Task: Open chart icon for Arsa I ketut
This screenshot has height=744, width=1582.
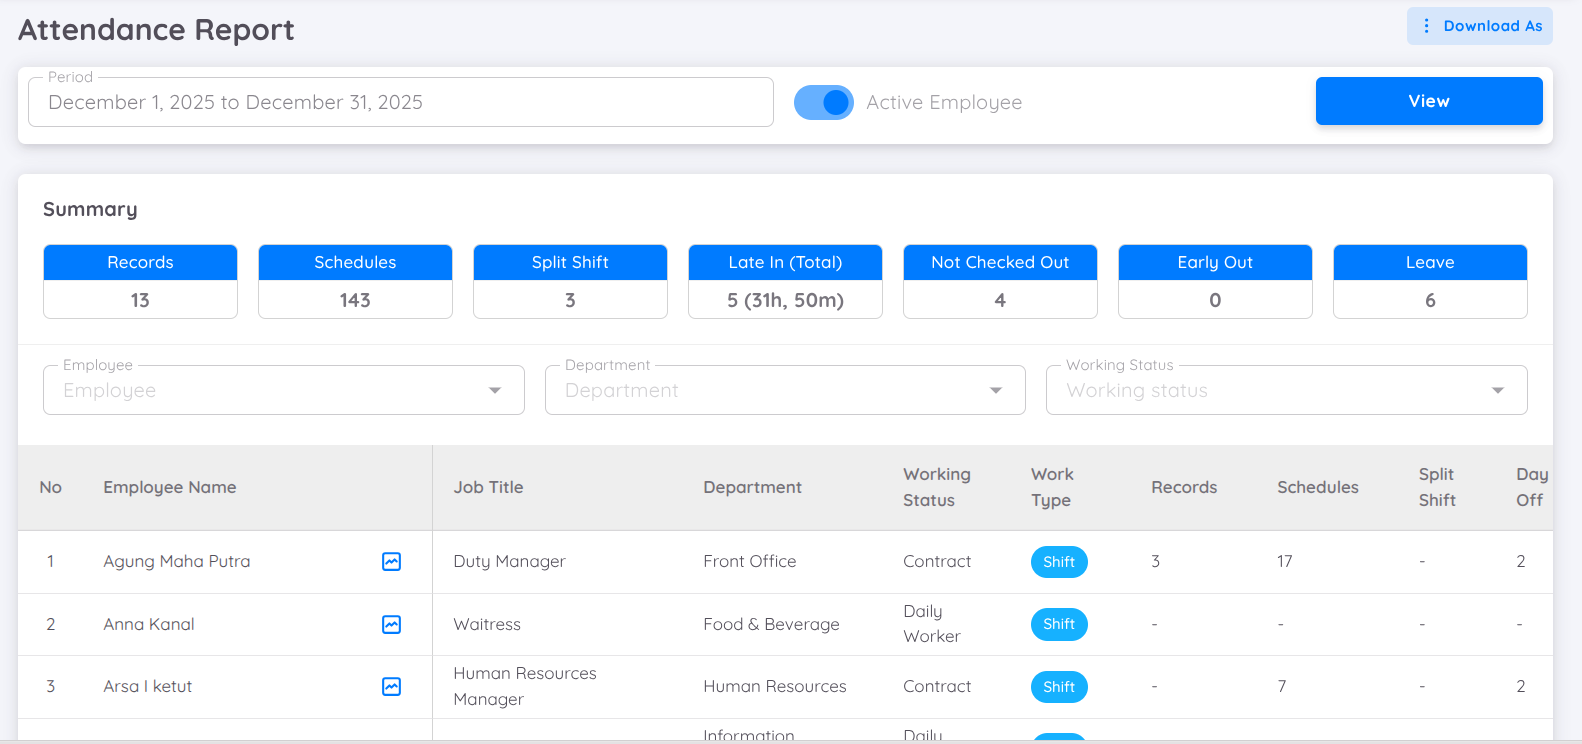Action: [x=391, y=687]
